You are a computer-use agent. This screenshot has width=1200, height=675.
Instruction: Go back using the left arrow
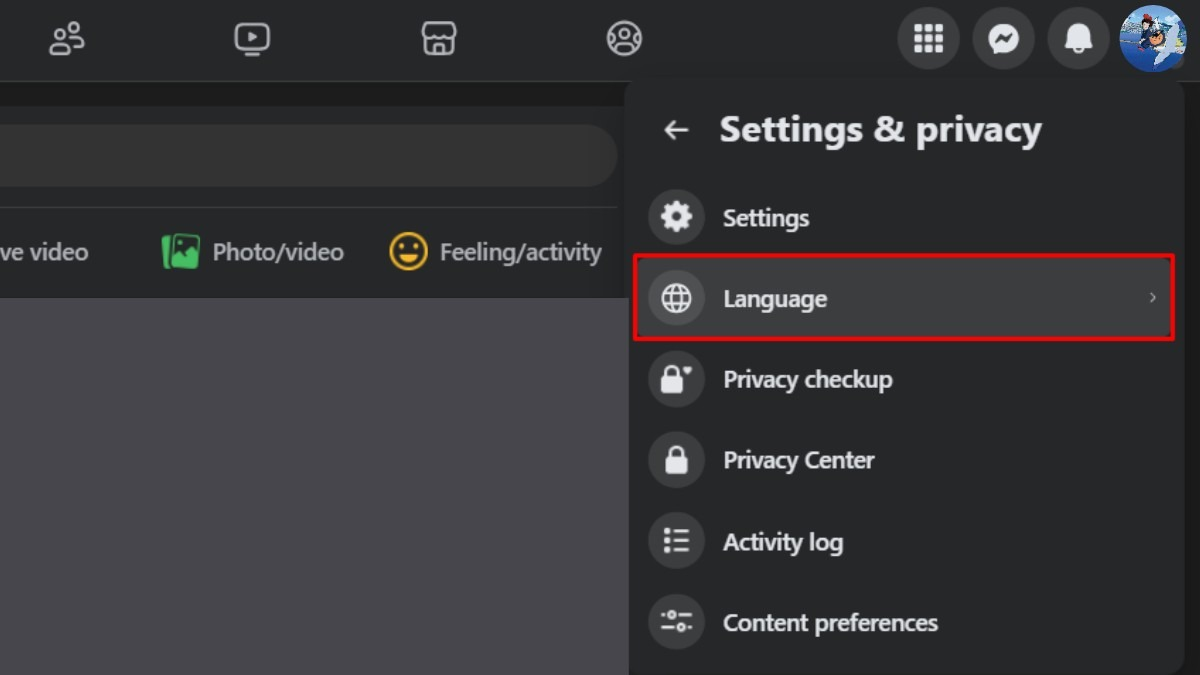pyautogui.click(x=677, y=130)
